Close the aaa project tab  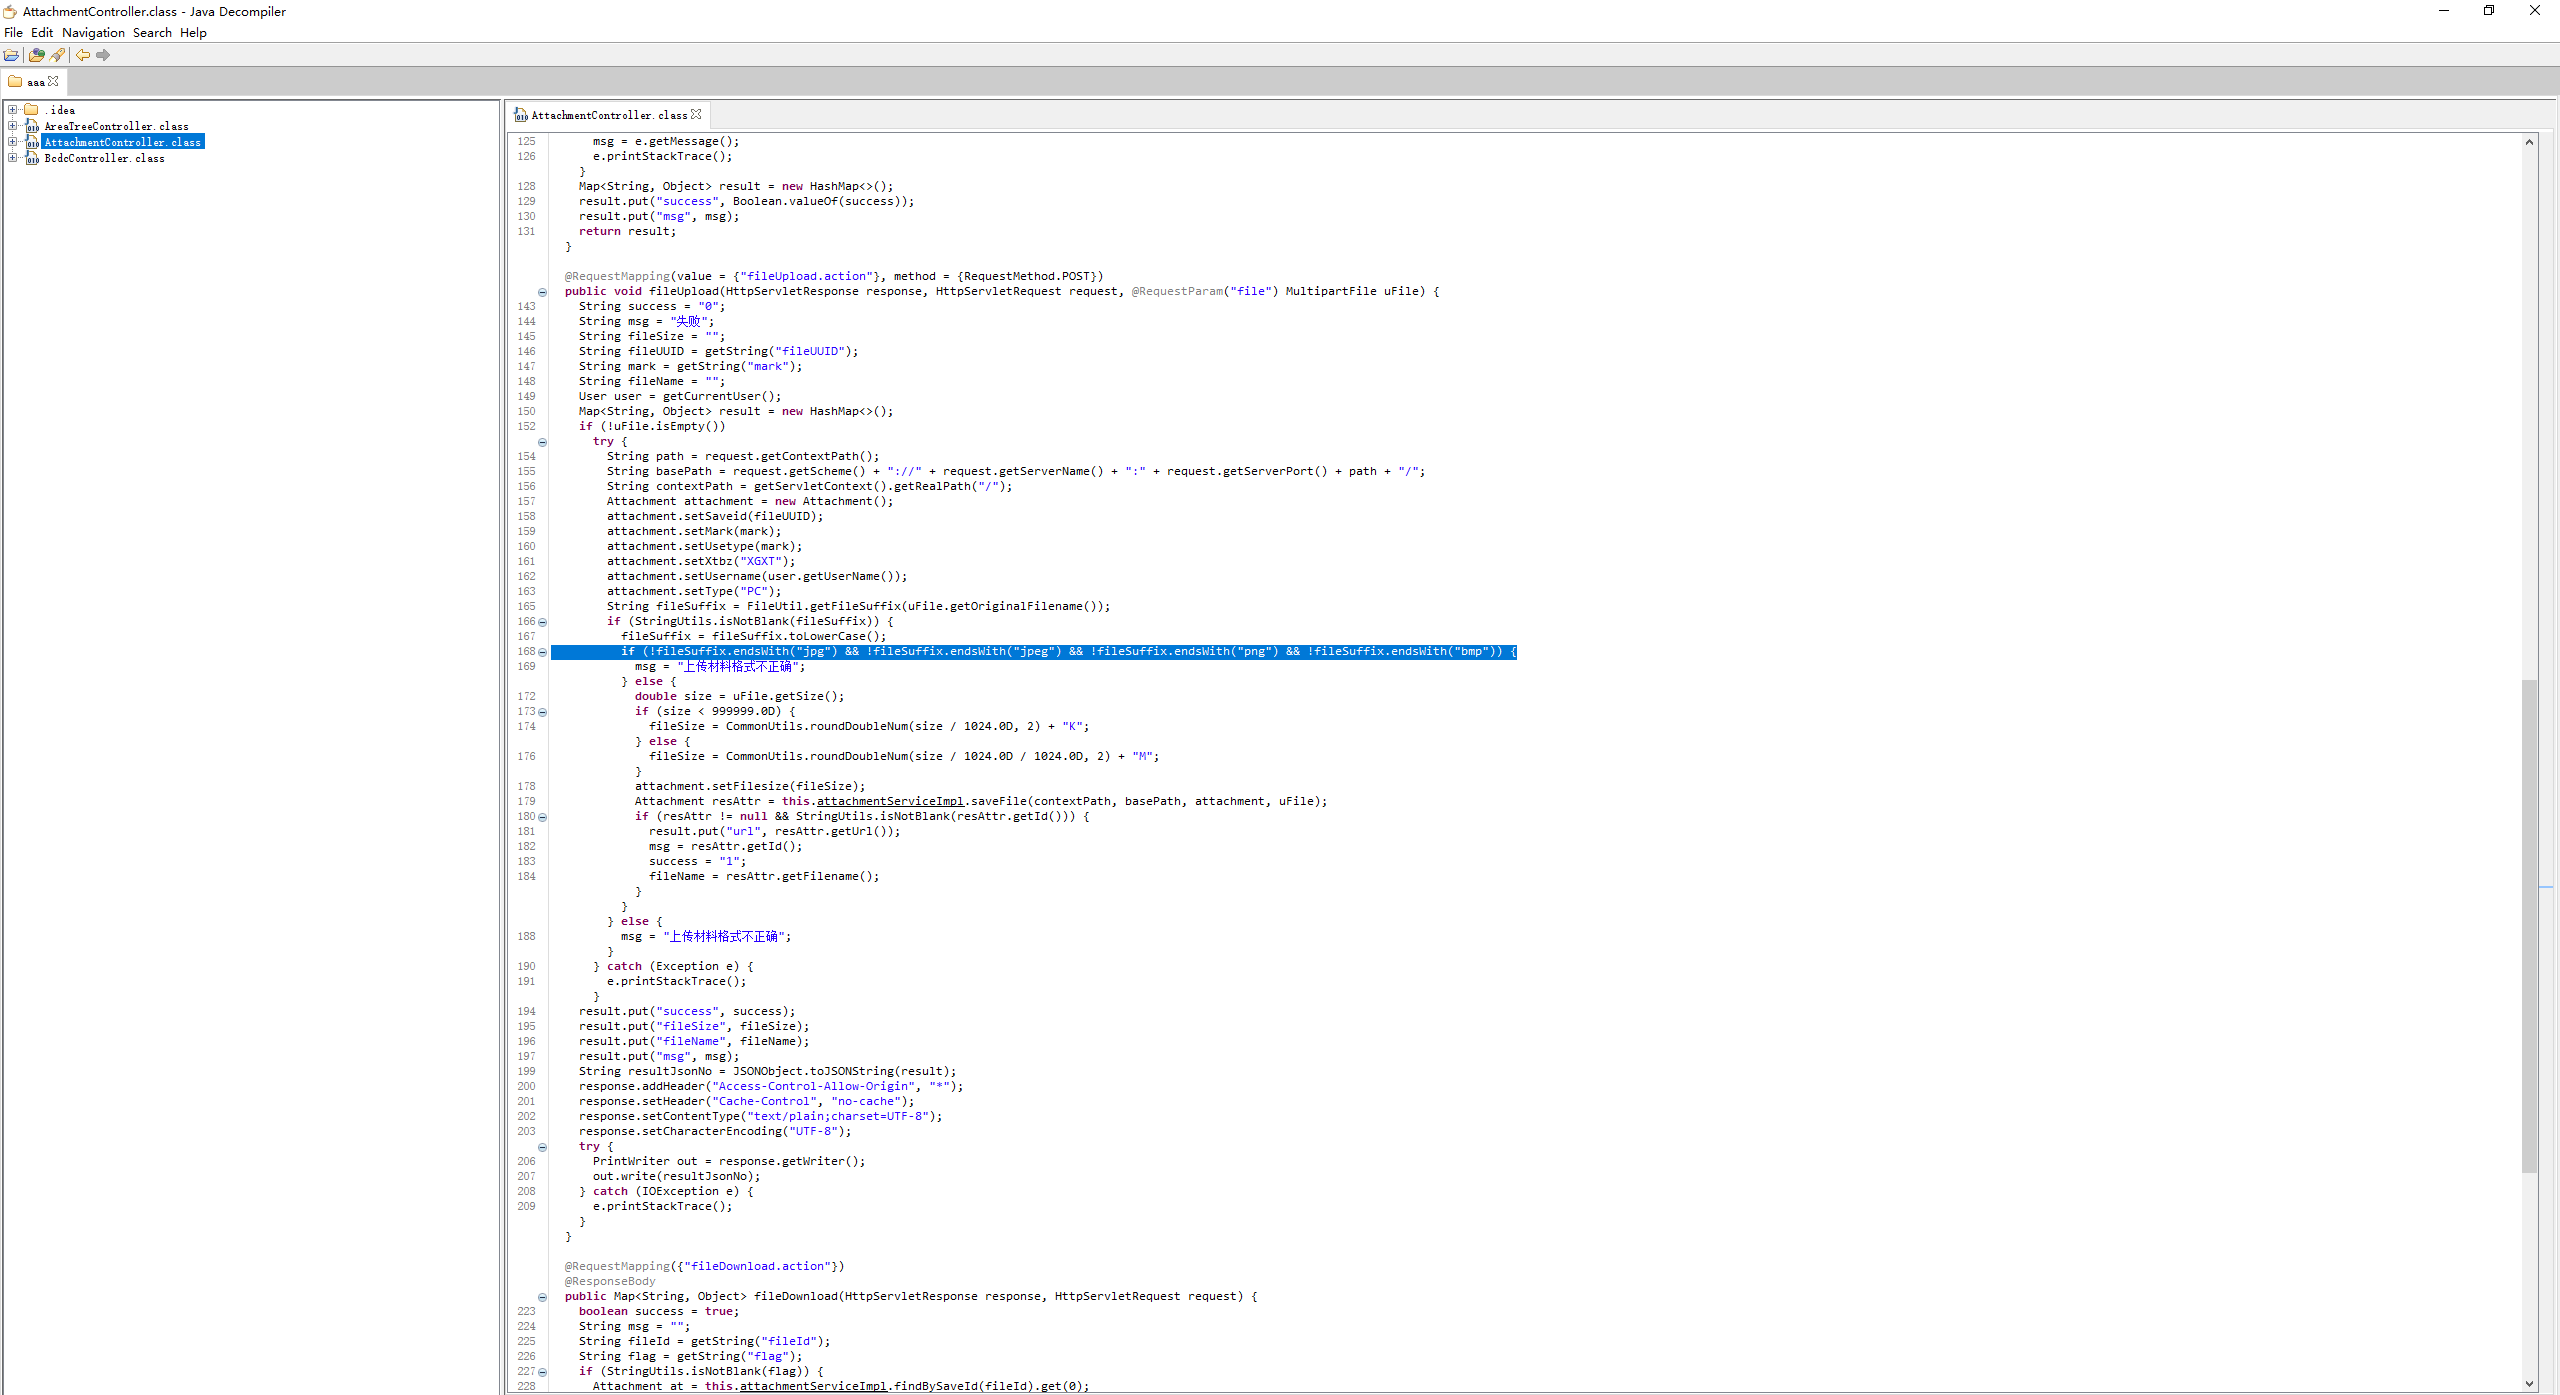click(54, 81)
